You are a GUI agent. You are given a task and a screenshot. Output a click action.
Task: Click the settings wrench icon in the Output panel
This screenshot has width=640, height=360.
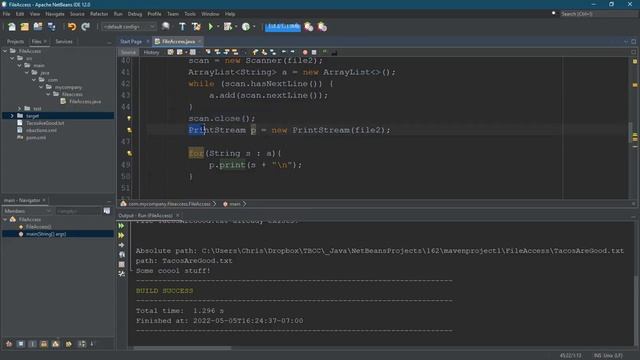pos(121,274)
